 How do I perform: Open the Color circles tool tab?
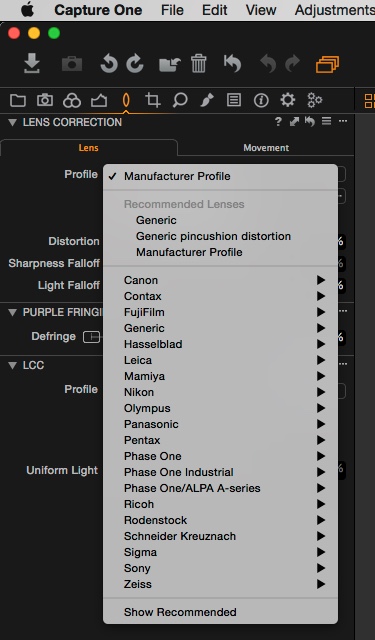point(72,100)
